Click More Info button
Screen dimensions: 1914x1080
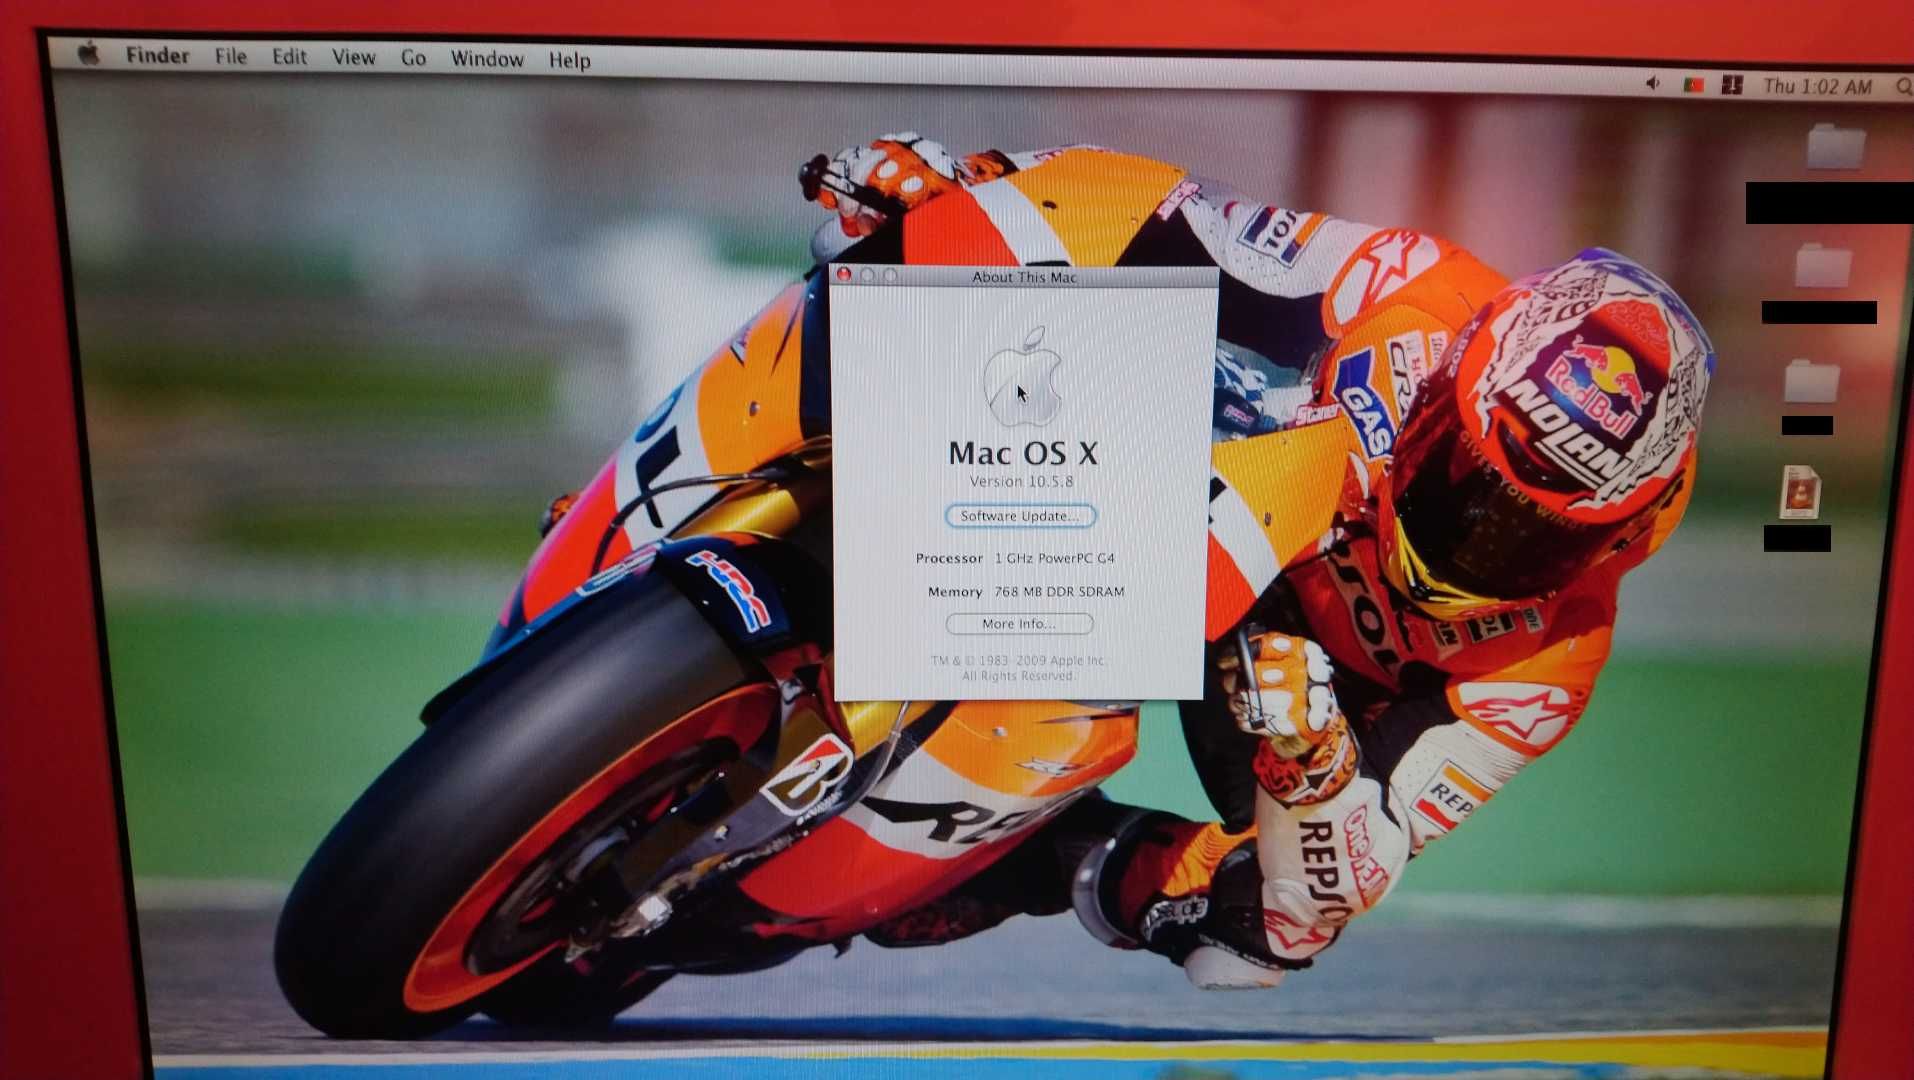(x=1019, y=624)
